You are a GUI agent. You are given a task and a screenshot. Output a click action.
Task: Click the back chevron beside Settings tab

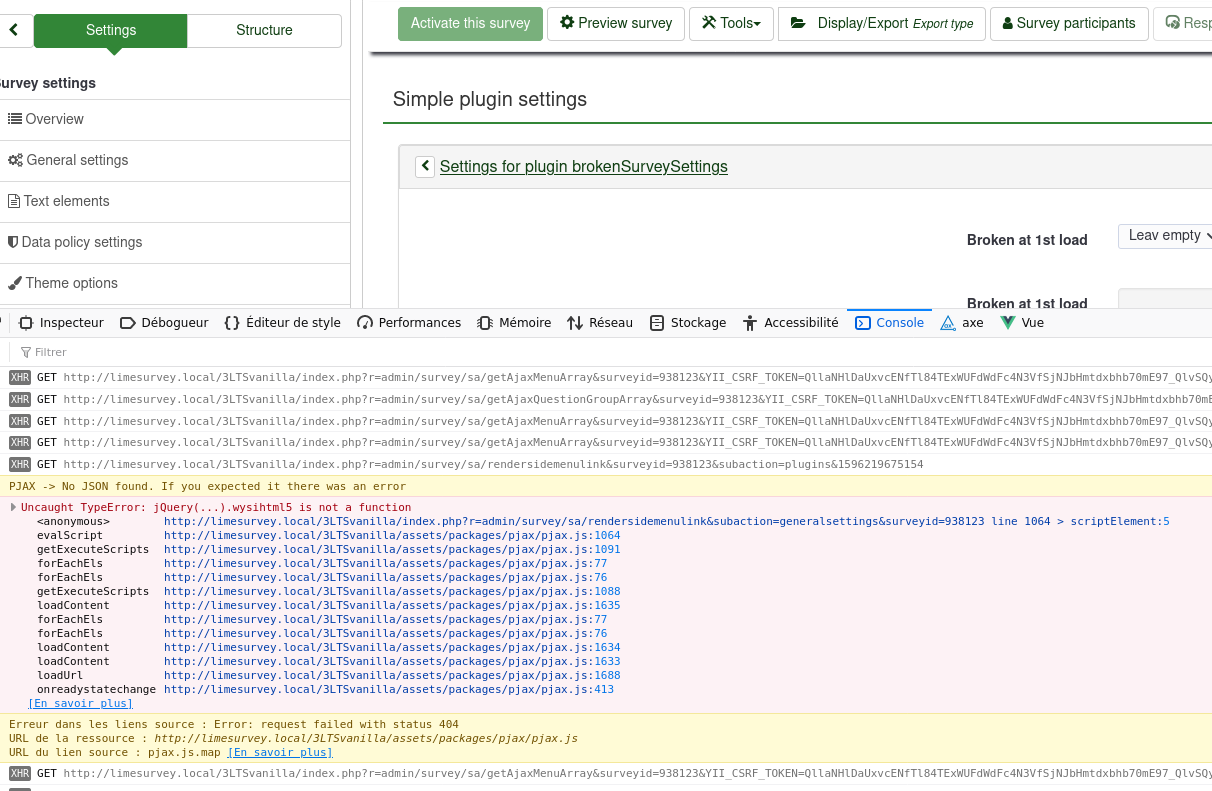[x=14, y=30]
